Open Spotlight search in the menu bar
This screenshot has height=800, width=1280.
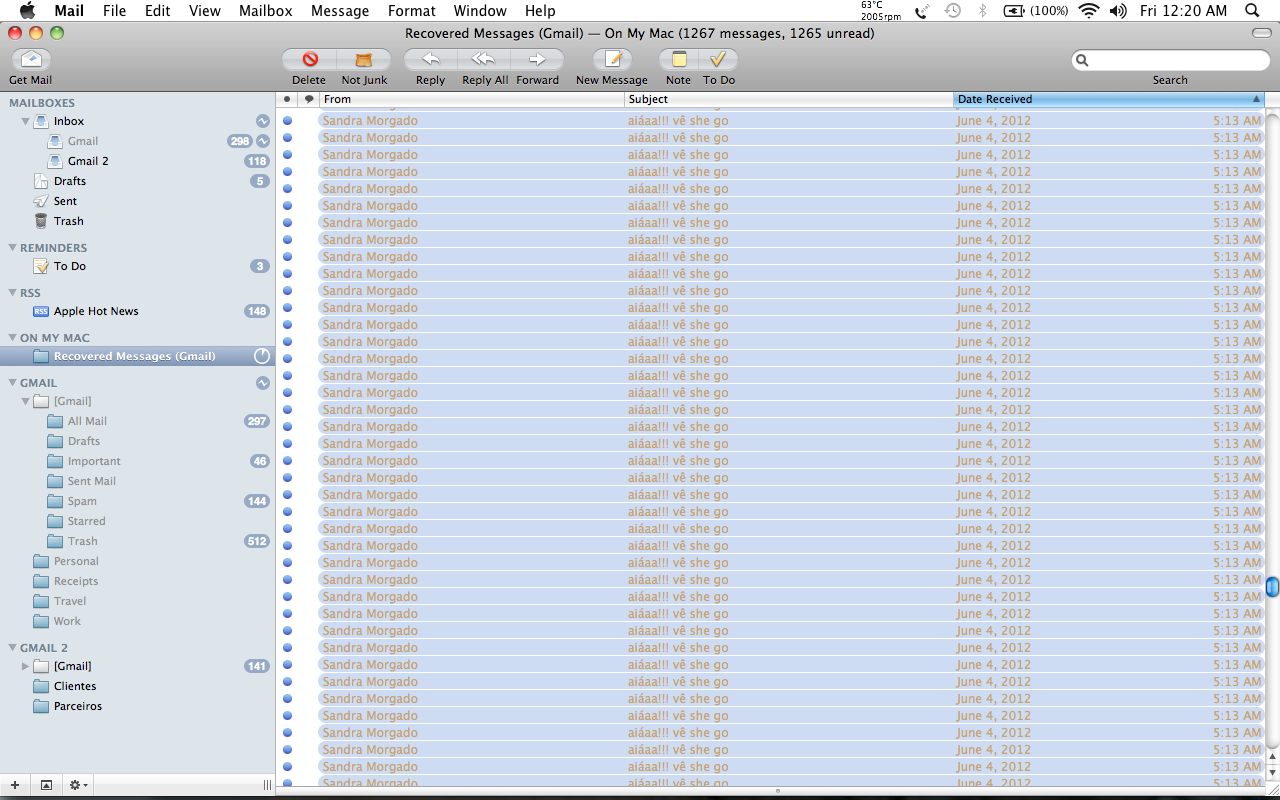(1252, 10)
